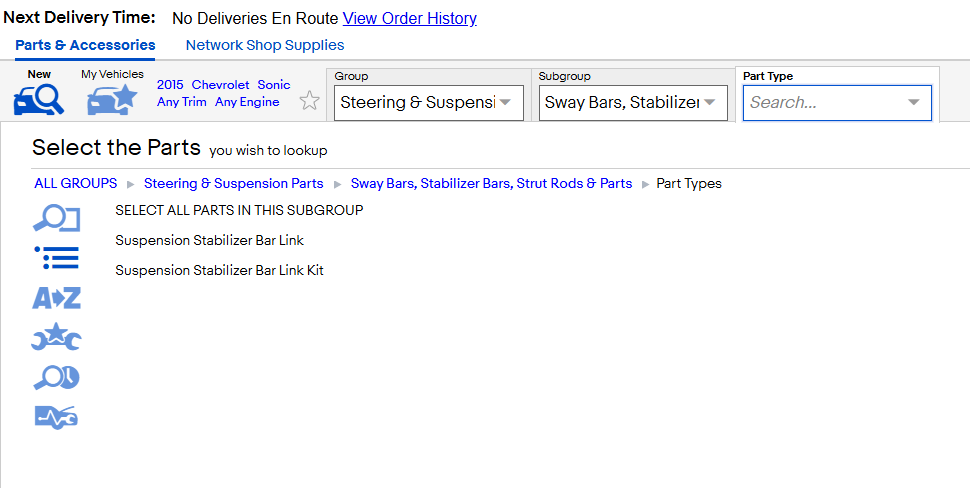This screenshot has height=488, width=970.
Task: Select the A-to-Z sidebar icon
Action: point(56,298)
